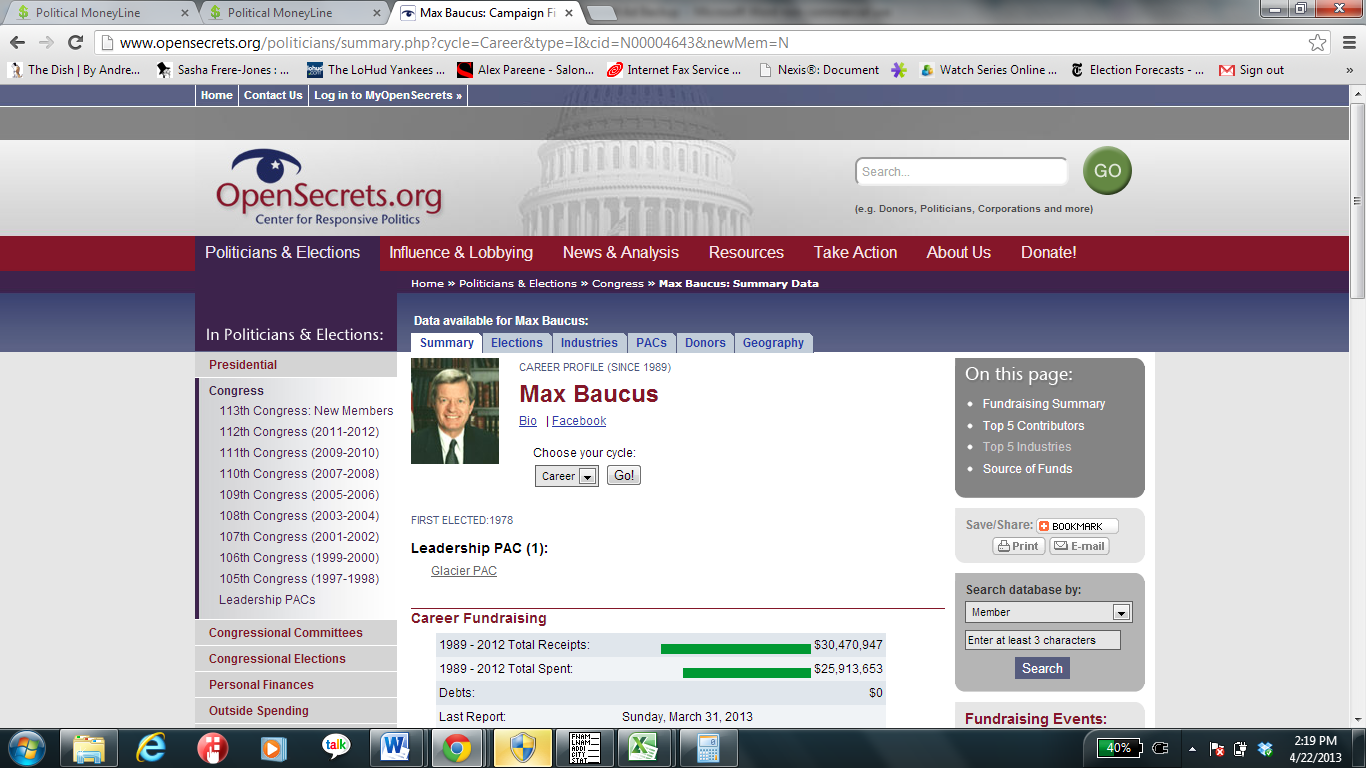Open Resources nav menu
Viewport: 1366px width, 768px height.
[746, 253]
